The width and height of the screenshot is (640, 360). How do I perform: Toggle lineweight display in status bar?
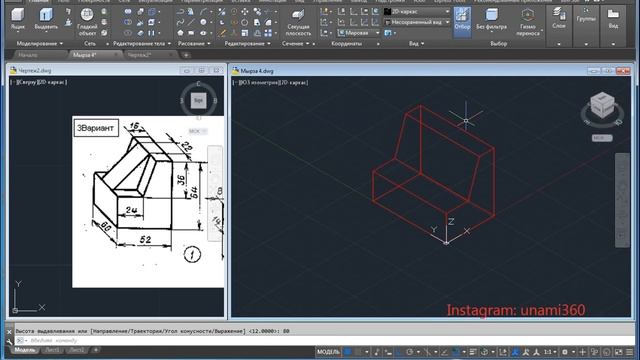[473, 352]
